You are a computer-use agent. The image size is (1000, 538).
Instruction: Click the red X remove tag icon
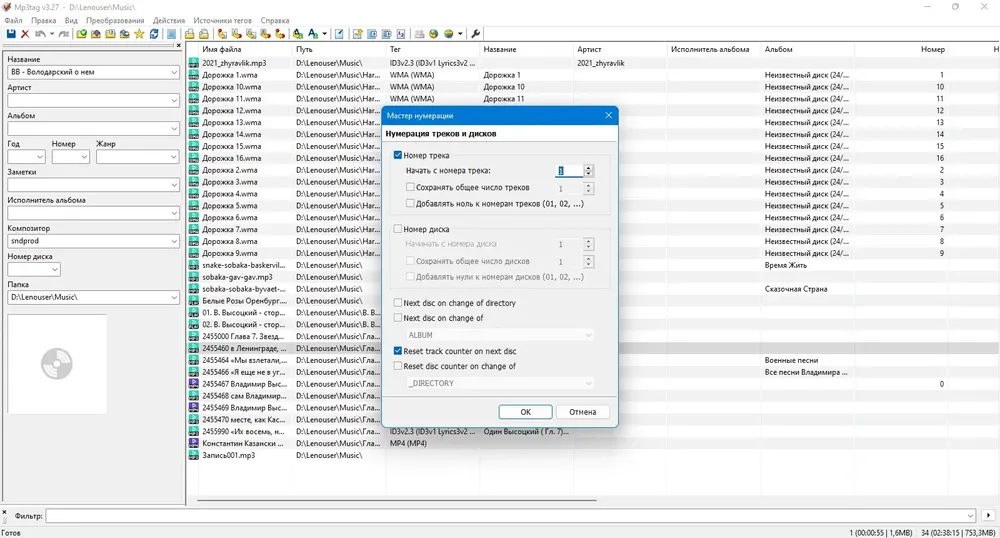coord(25,34)
